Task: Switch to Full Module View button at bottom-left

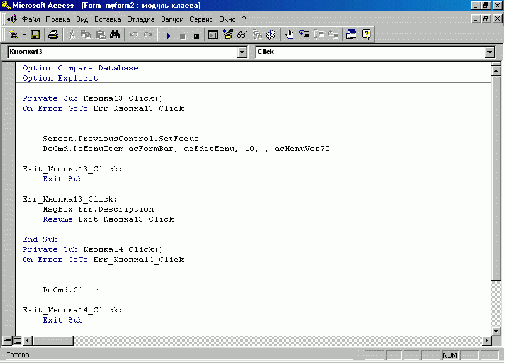Action: coord(17,341)
